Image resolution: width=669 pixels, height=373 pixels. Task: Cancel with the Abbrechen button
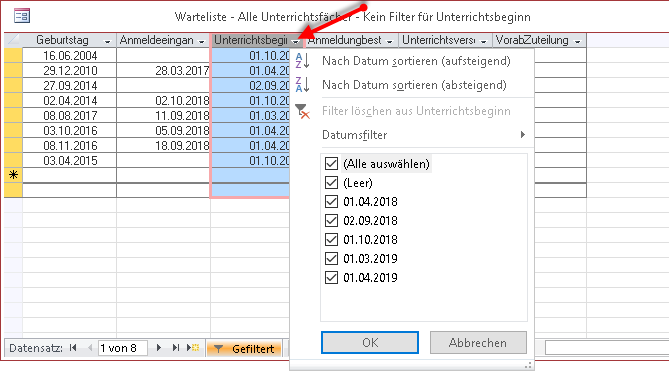[478, 343]
